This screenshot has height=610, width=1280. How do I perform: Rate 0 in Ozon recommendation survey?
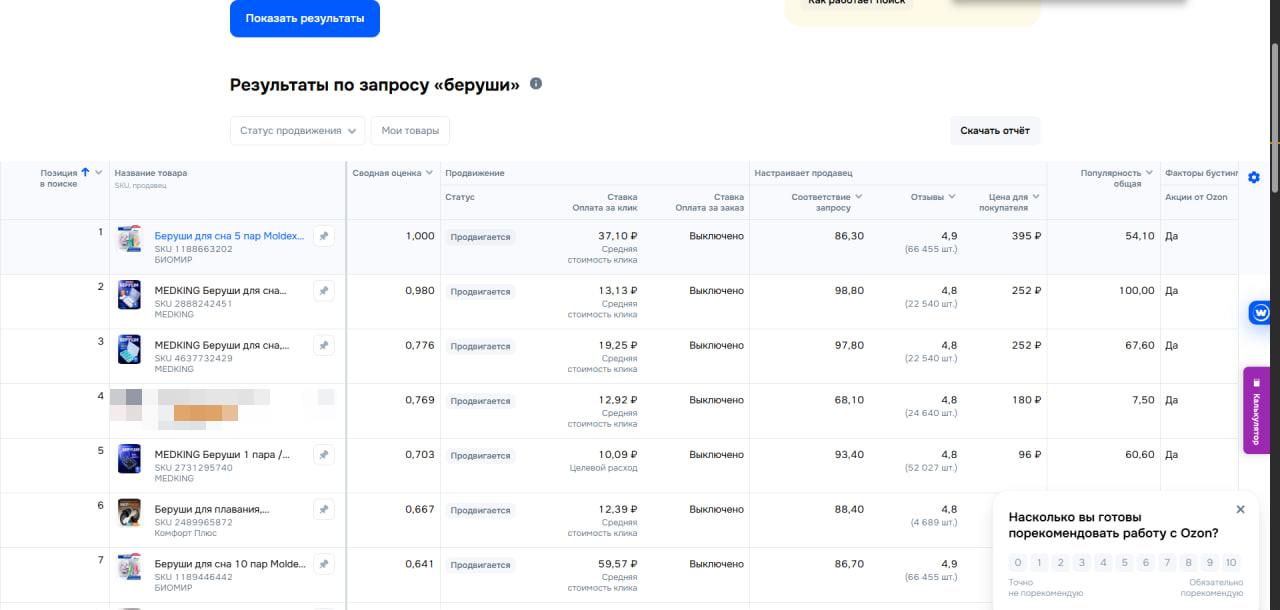coord(1018,563)
